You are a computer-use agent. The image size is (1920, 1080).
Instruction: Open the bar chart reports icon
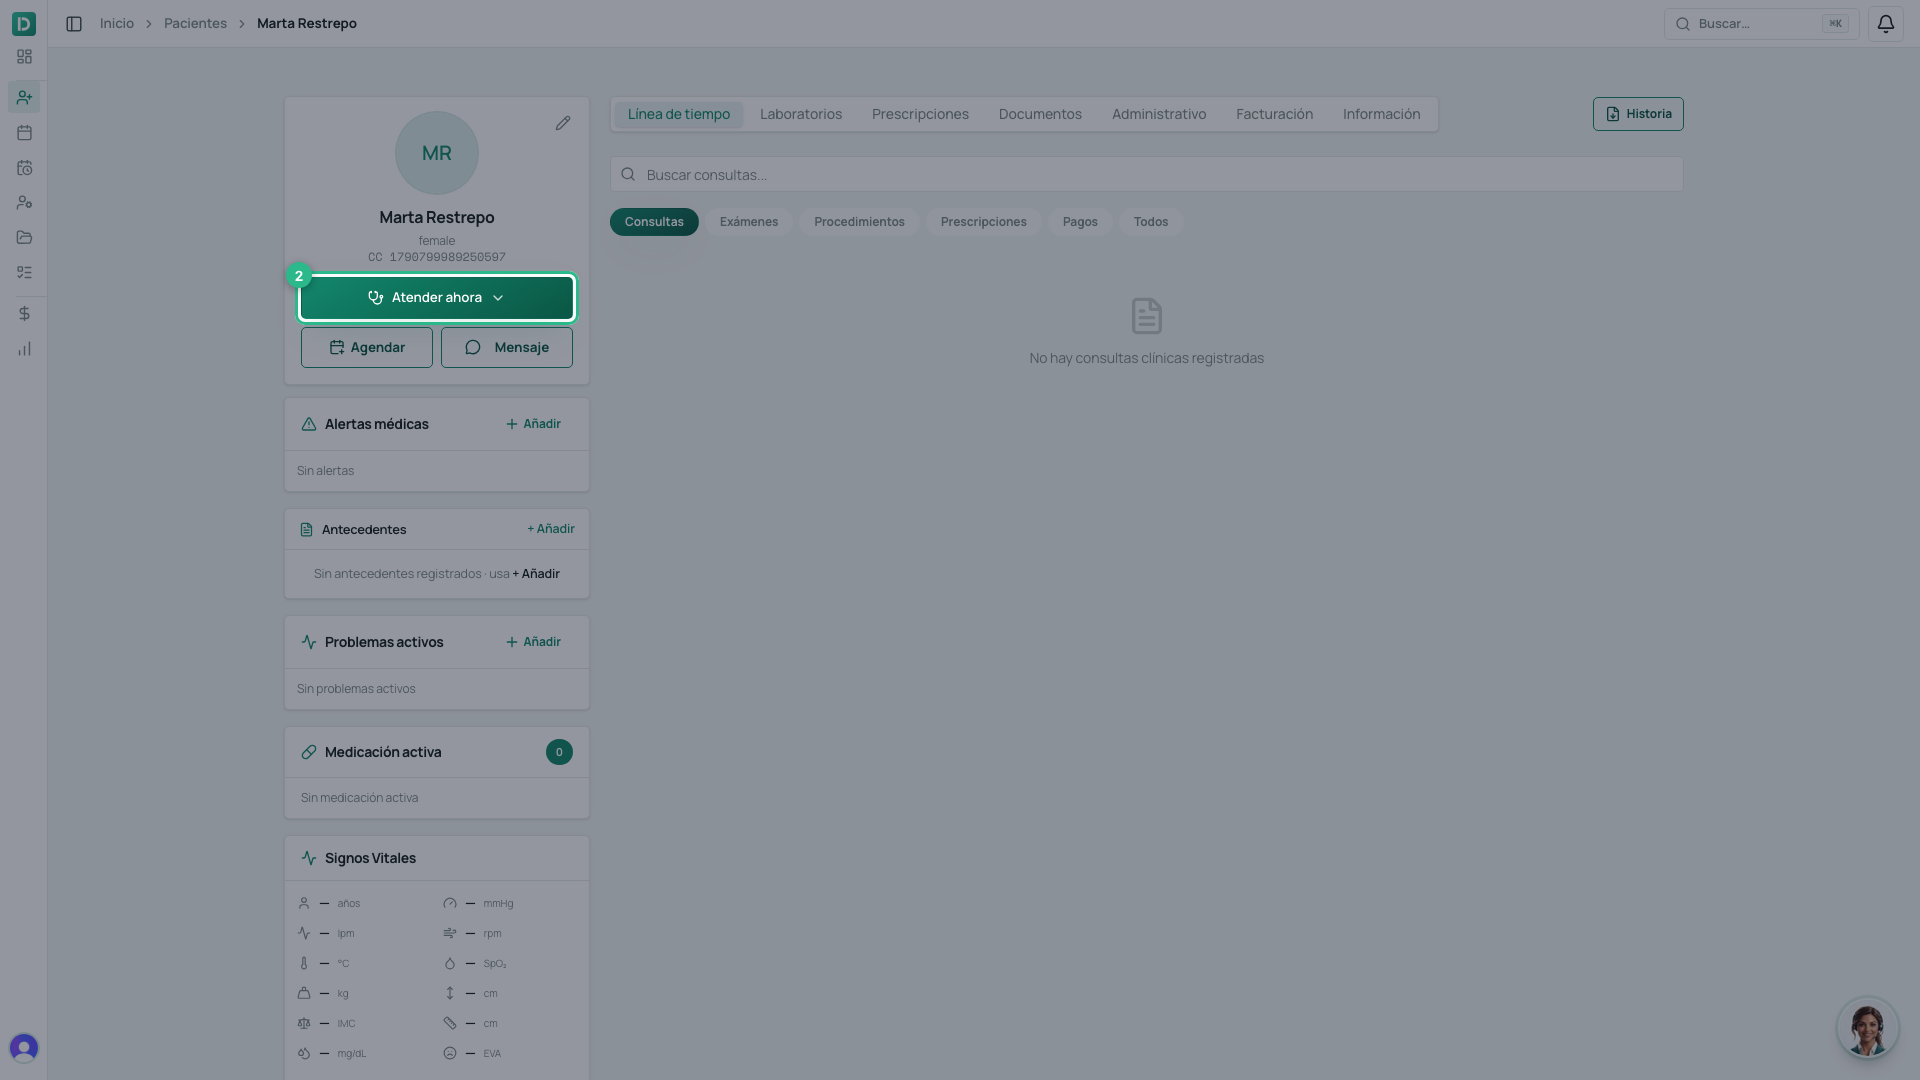[24, 349]
